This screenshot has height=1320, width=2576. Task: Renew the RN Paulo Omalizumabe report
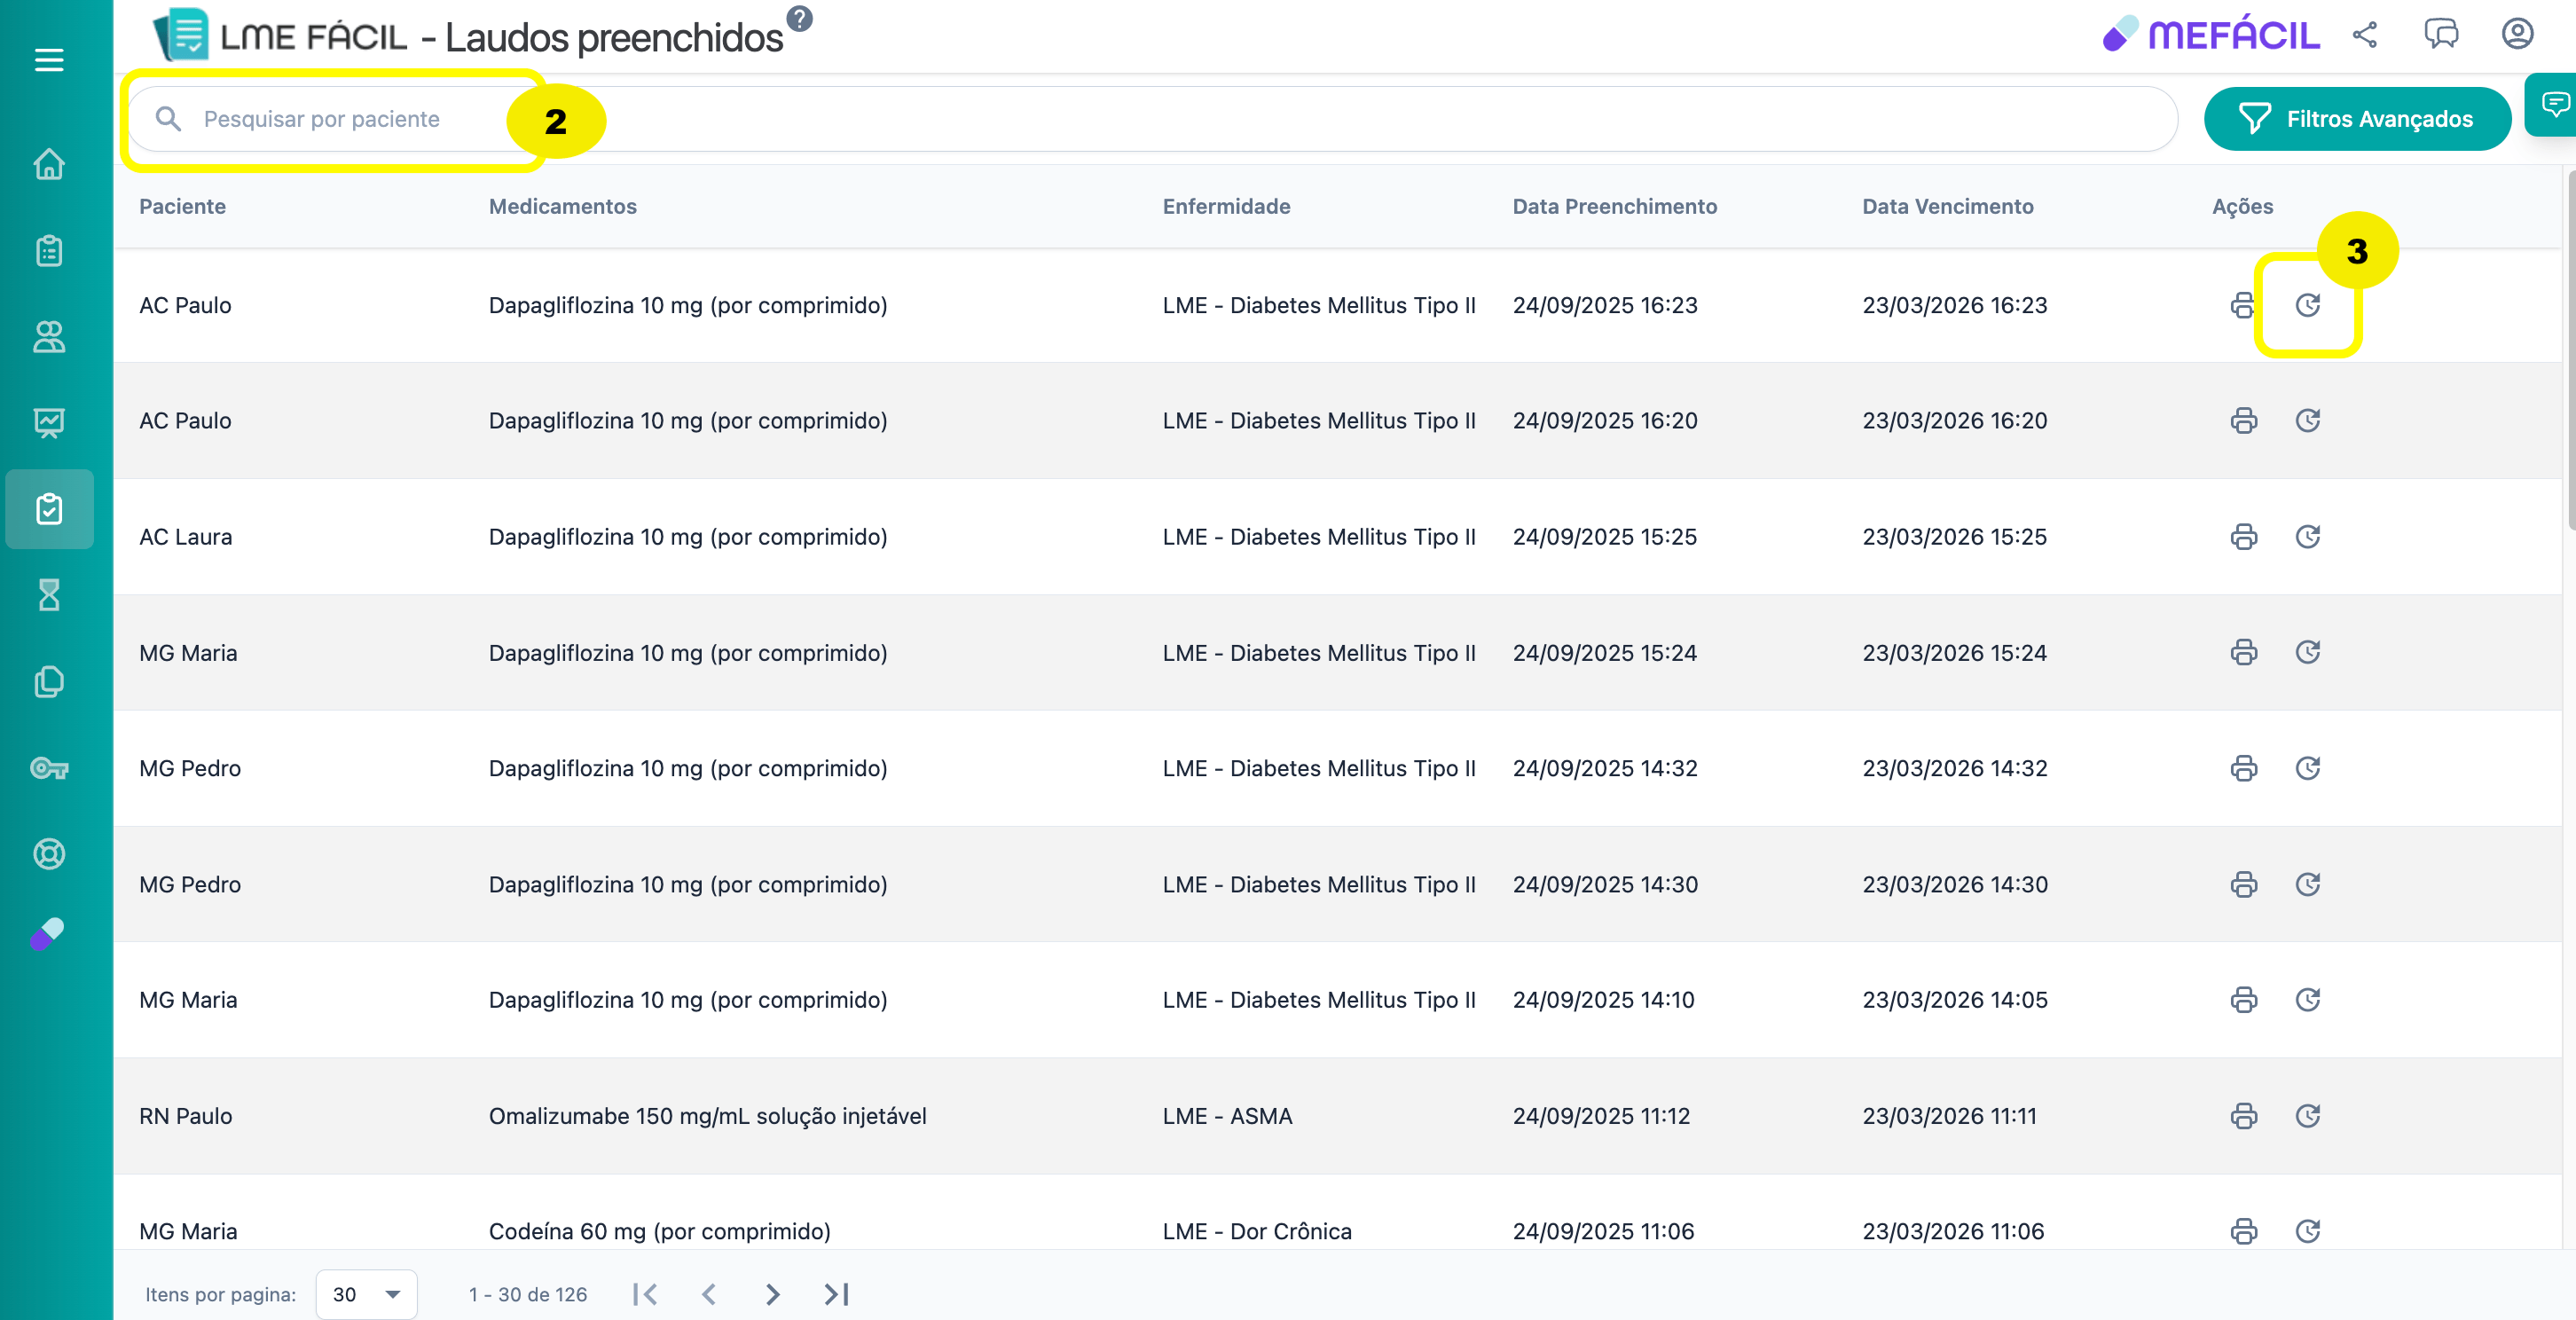click(x=2307, y=1116)
